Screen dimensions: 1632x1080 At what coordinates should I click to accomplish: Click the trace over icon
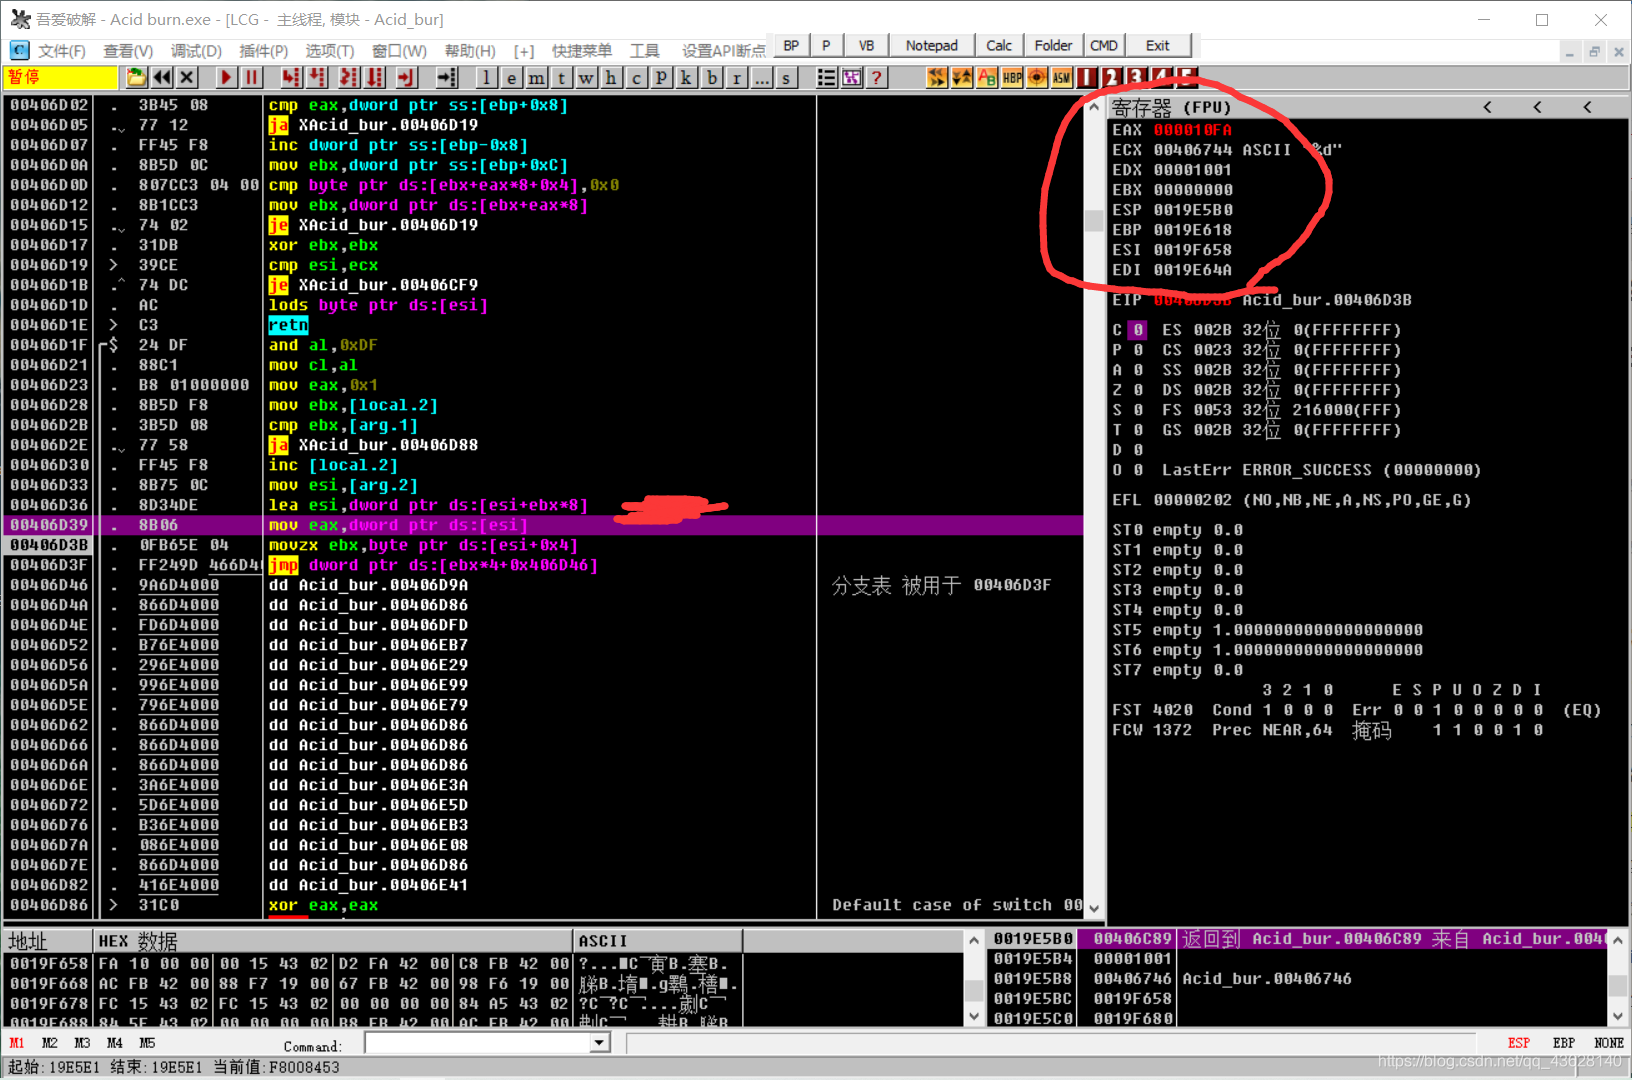(374, 77)
